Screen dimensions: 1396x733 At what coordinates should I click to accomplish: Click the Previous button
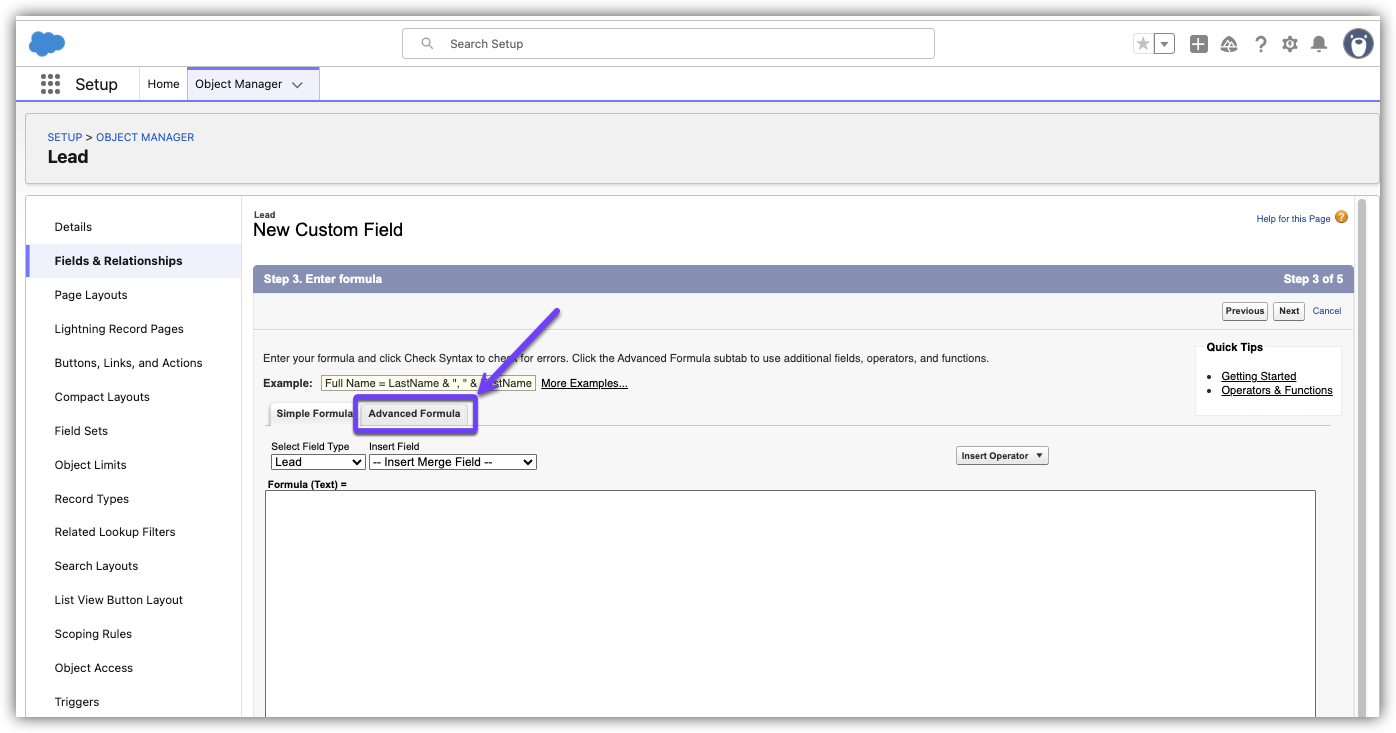pos(1245,311)
